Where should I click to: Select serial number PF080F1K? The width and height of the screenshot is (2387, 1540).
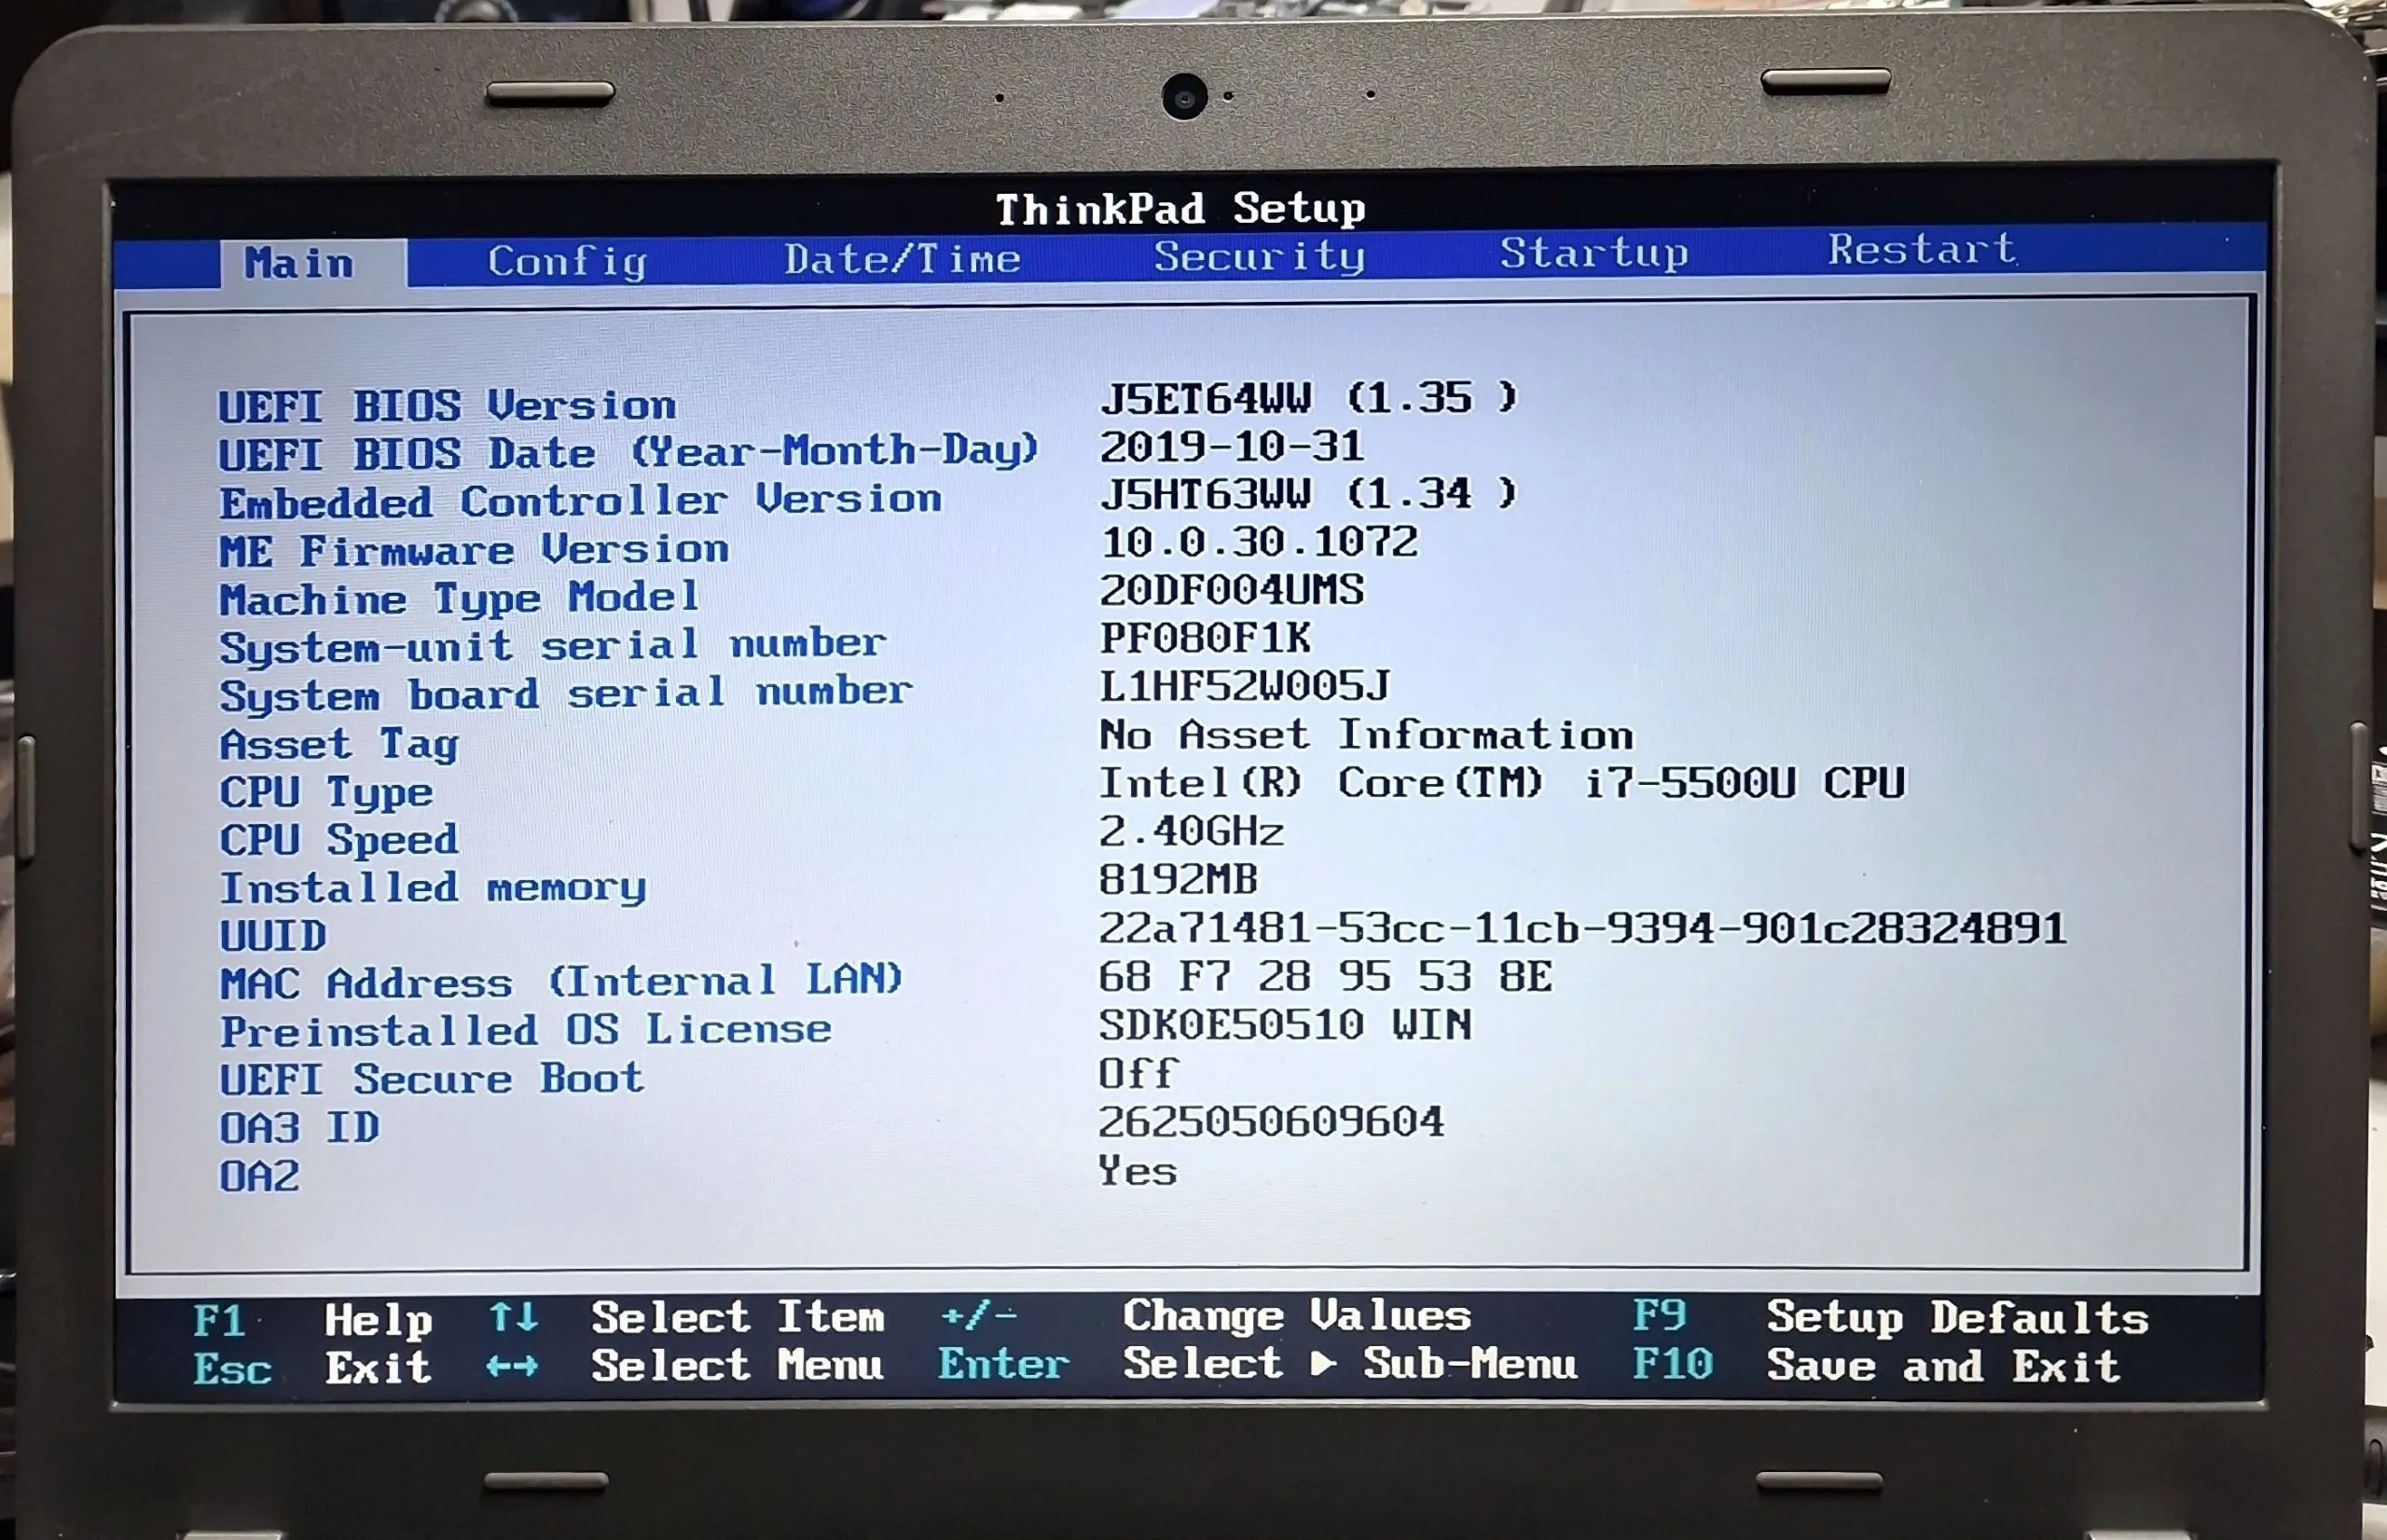(1205, 638)
